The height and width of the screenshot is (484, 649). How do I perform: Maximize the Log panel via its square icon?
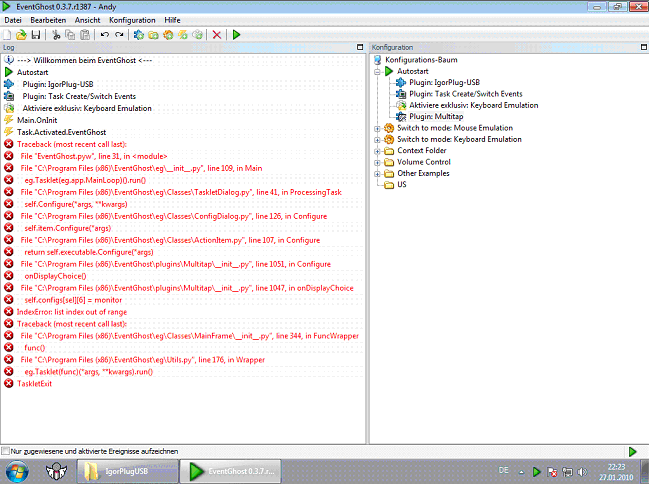(x=360, y=47)
